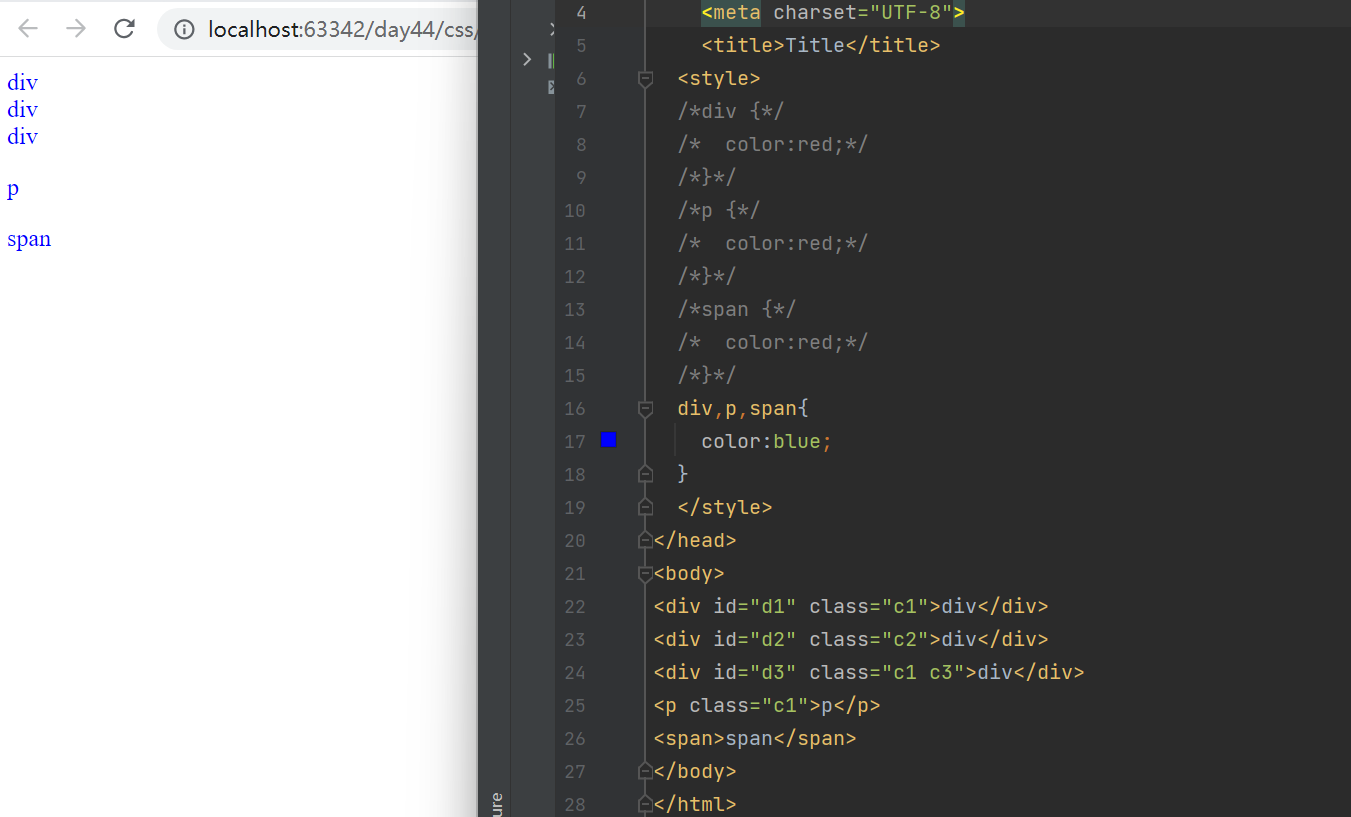Fold the closing brace marker on line 18
The image size is (1351, 817).
pos(645,473)
